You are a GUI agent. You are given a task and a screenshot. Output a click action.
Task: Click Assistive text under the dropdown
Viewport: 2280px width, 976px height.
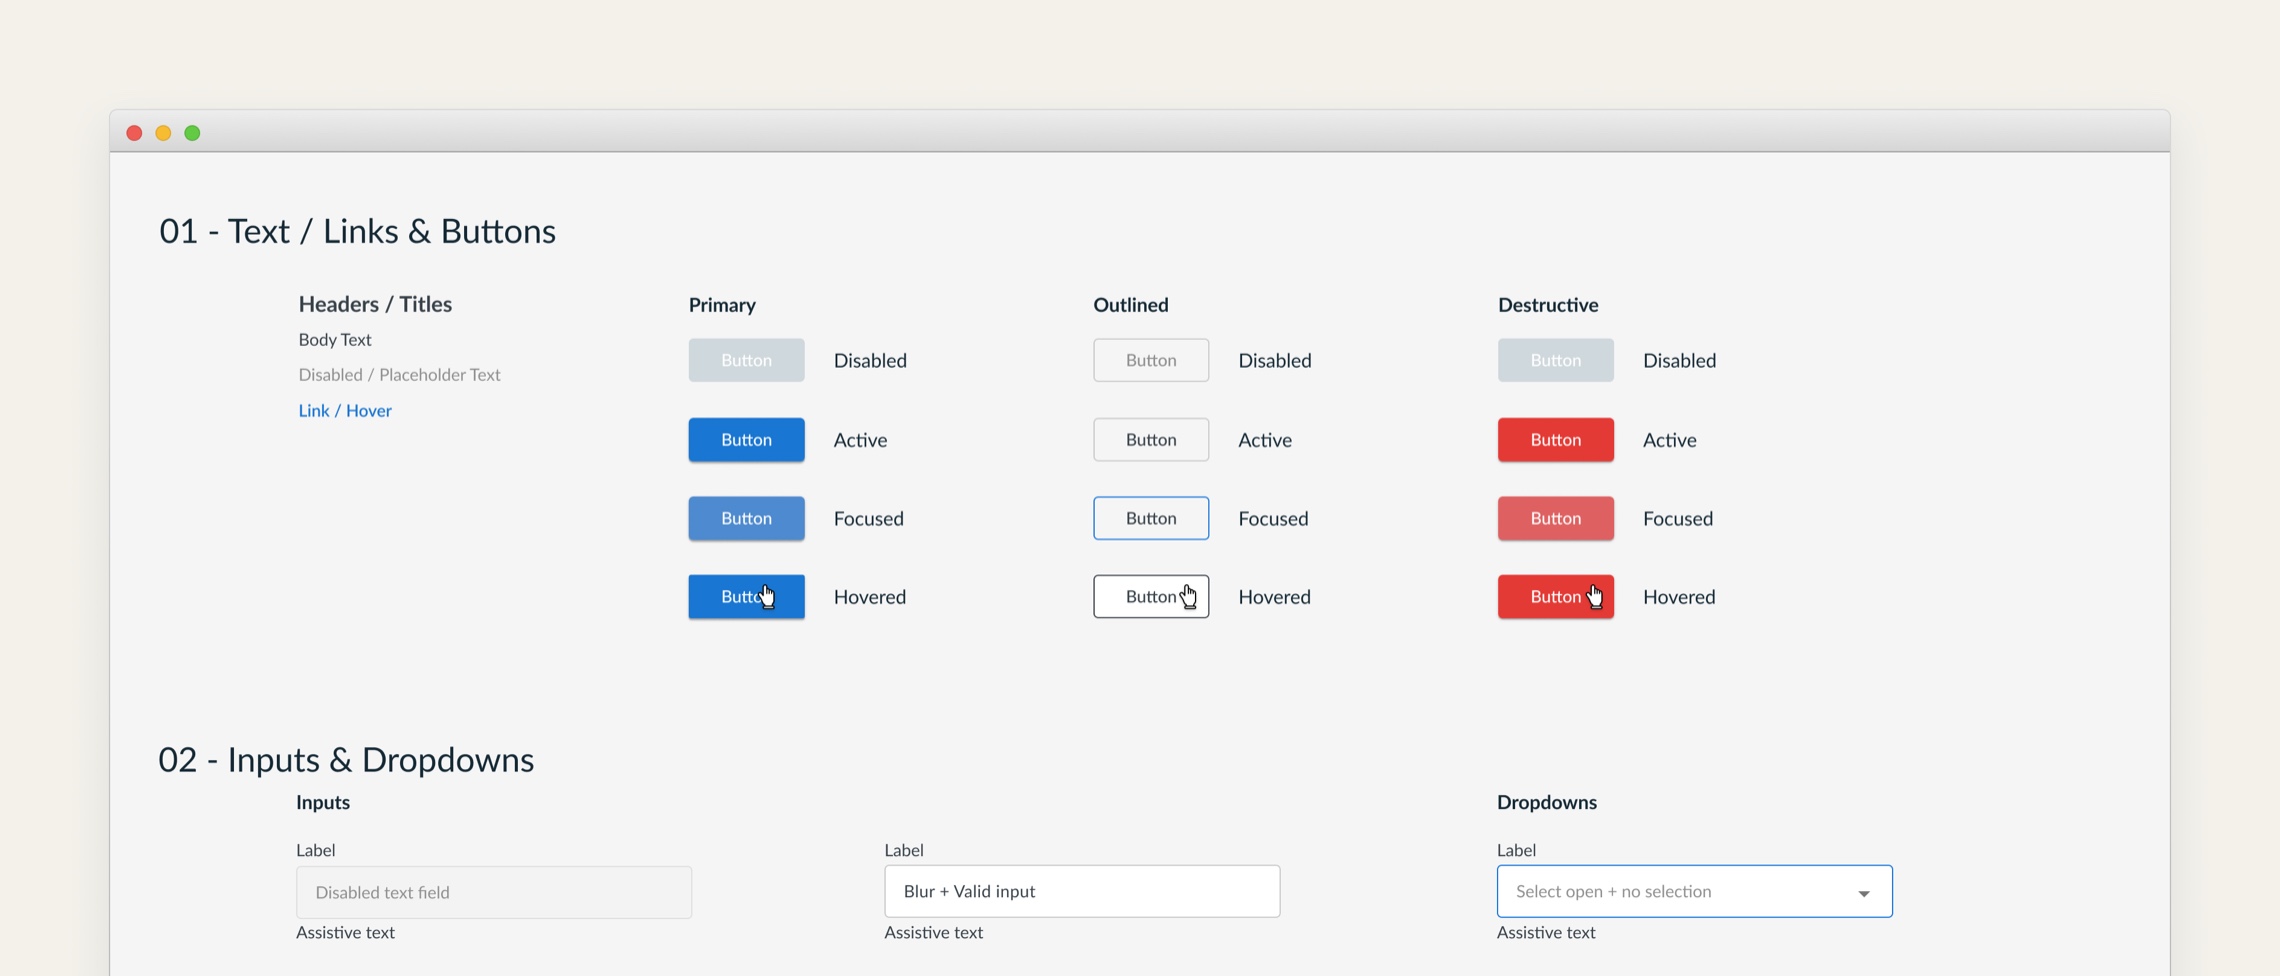(x=1546, y=932)
